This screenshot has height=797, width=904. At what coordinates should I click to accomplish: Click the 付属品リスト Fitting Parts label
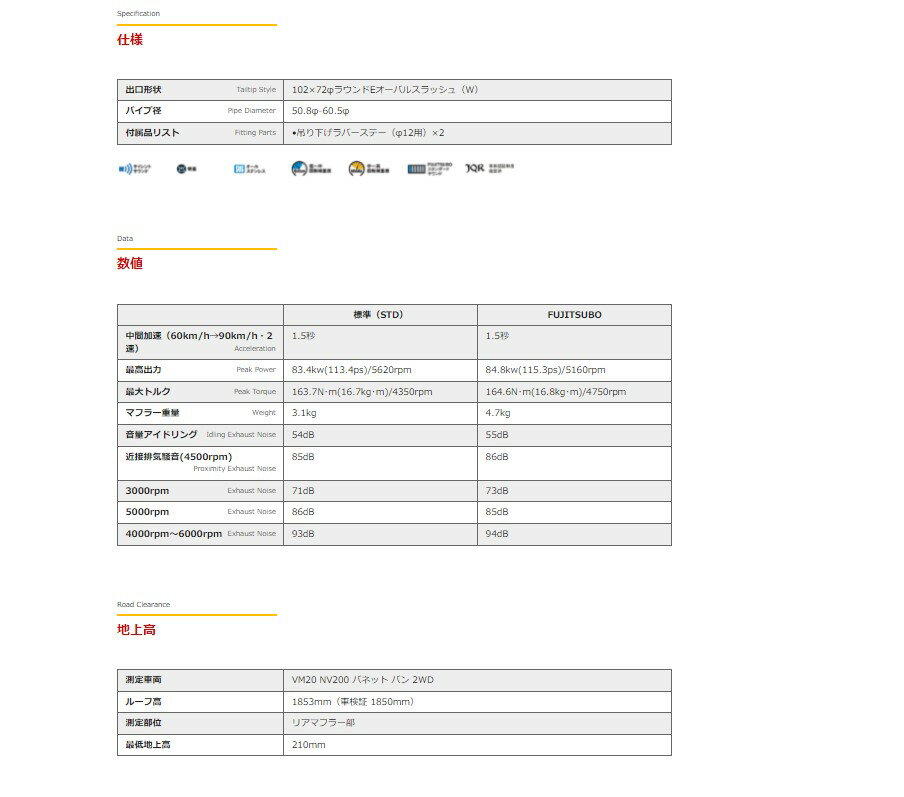[x=200, y=133]
